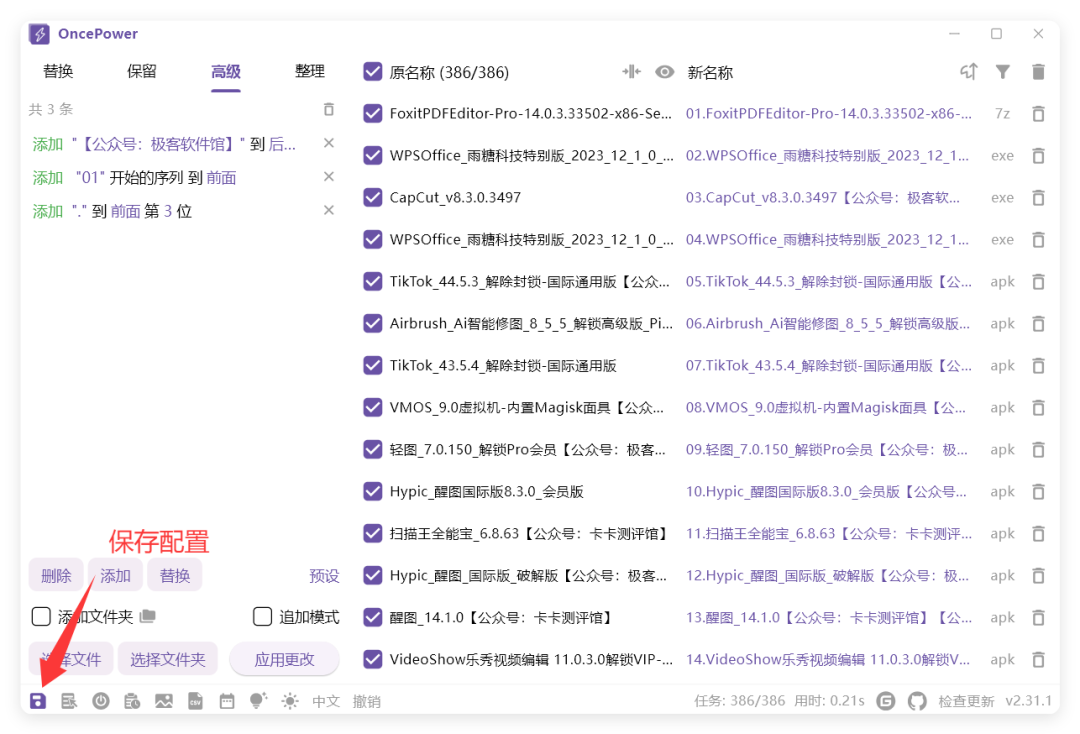This screenshot has width=1080, height=734.
Task: Click 检查更新 in status bar
Action: [966, 701]
